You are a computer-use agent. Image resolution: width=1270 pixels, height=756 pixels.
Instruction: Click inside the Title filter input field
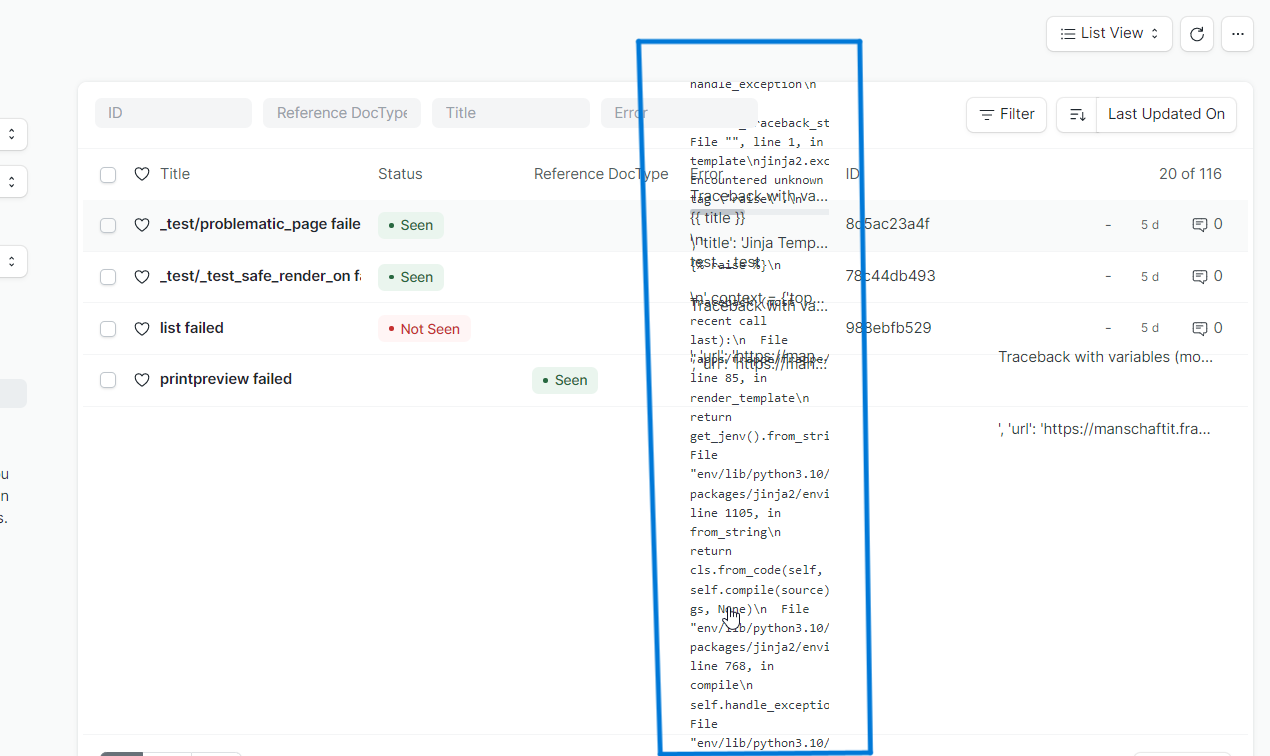[511, 113]
